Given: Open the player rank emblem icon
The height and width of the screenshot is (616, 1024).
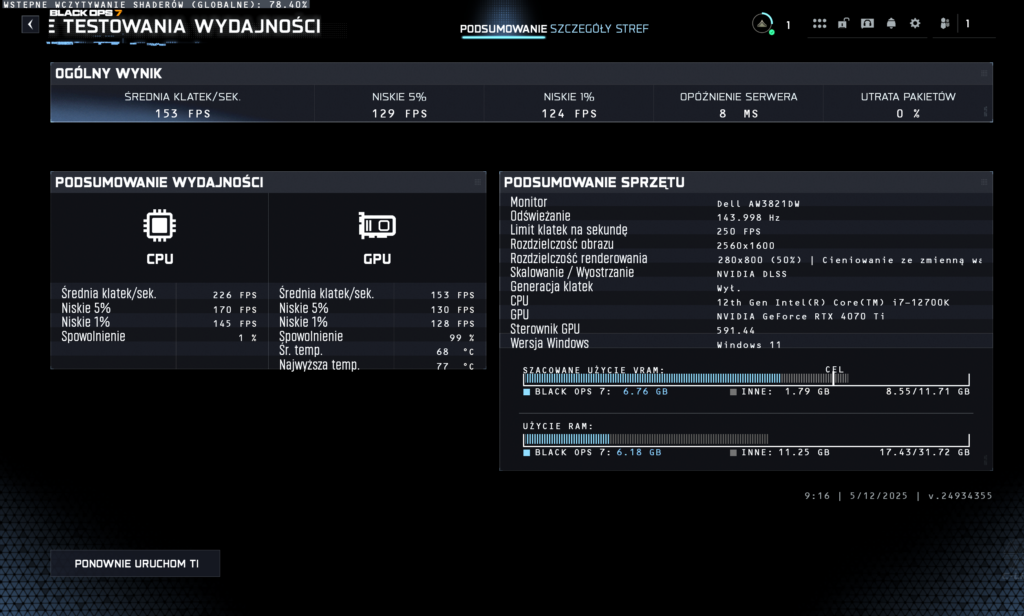Looking at the screenshot, I should coord(763,24).
